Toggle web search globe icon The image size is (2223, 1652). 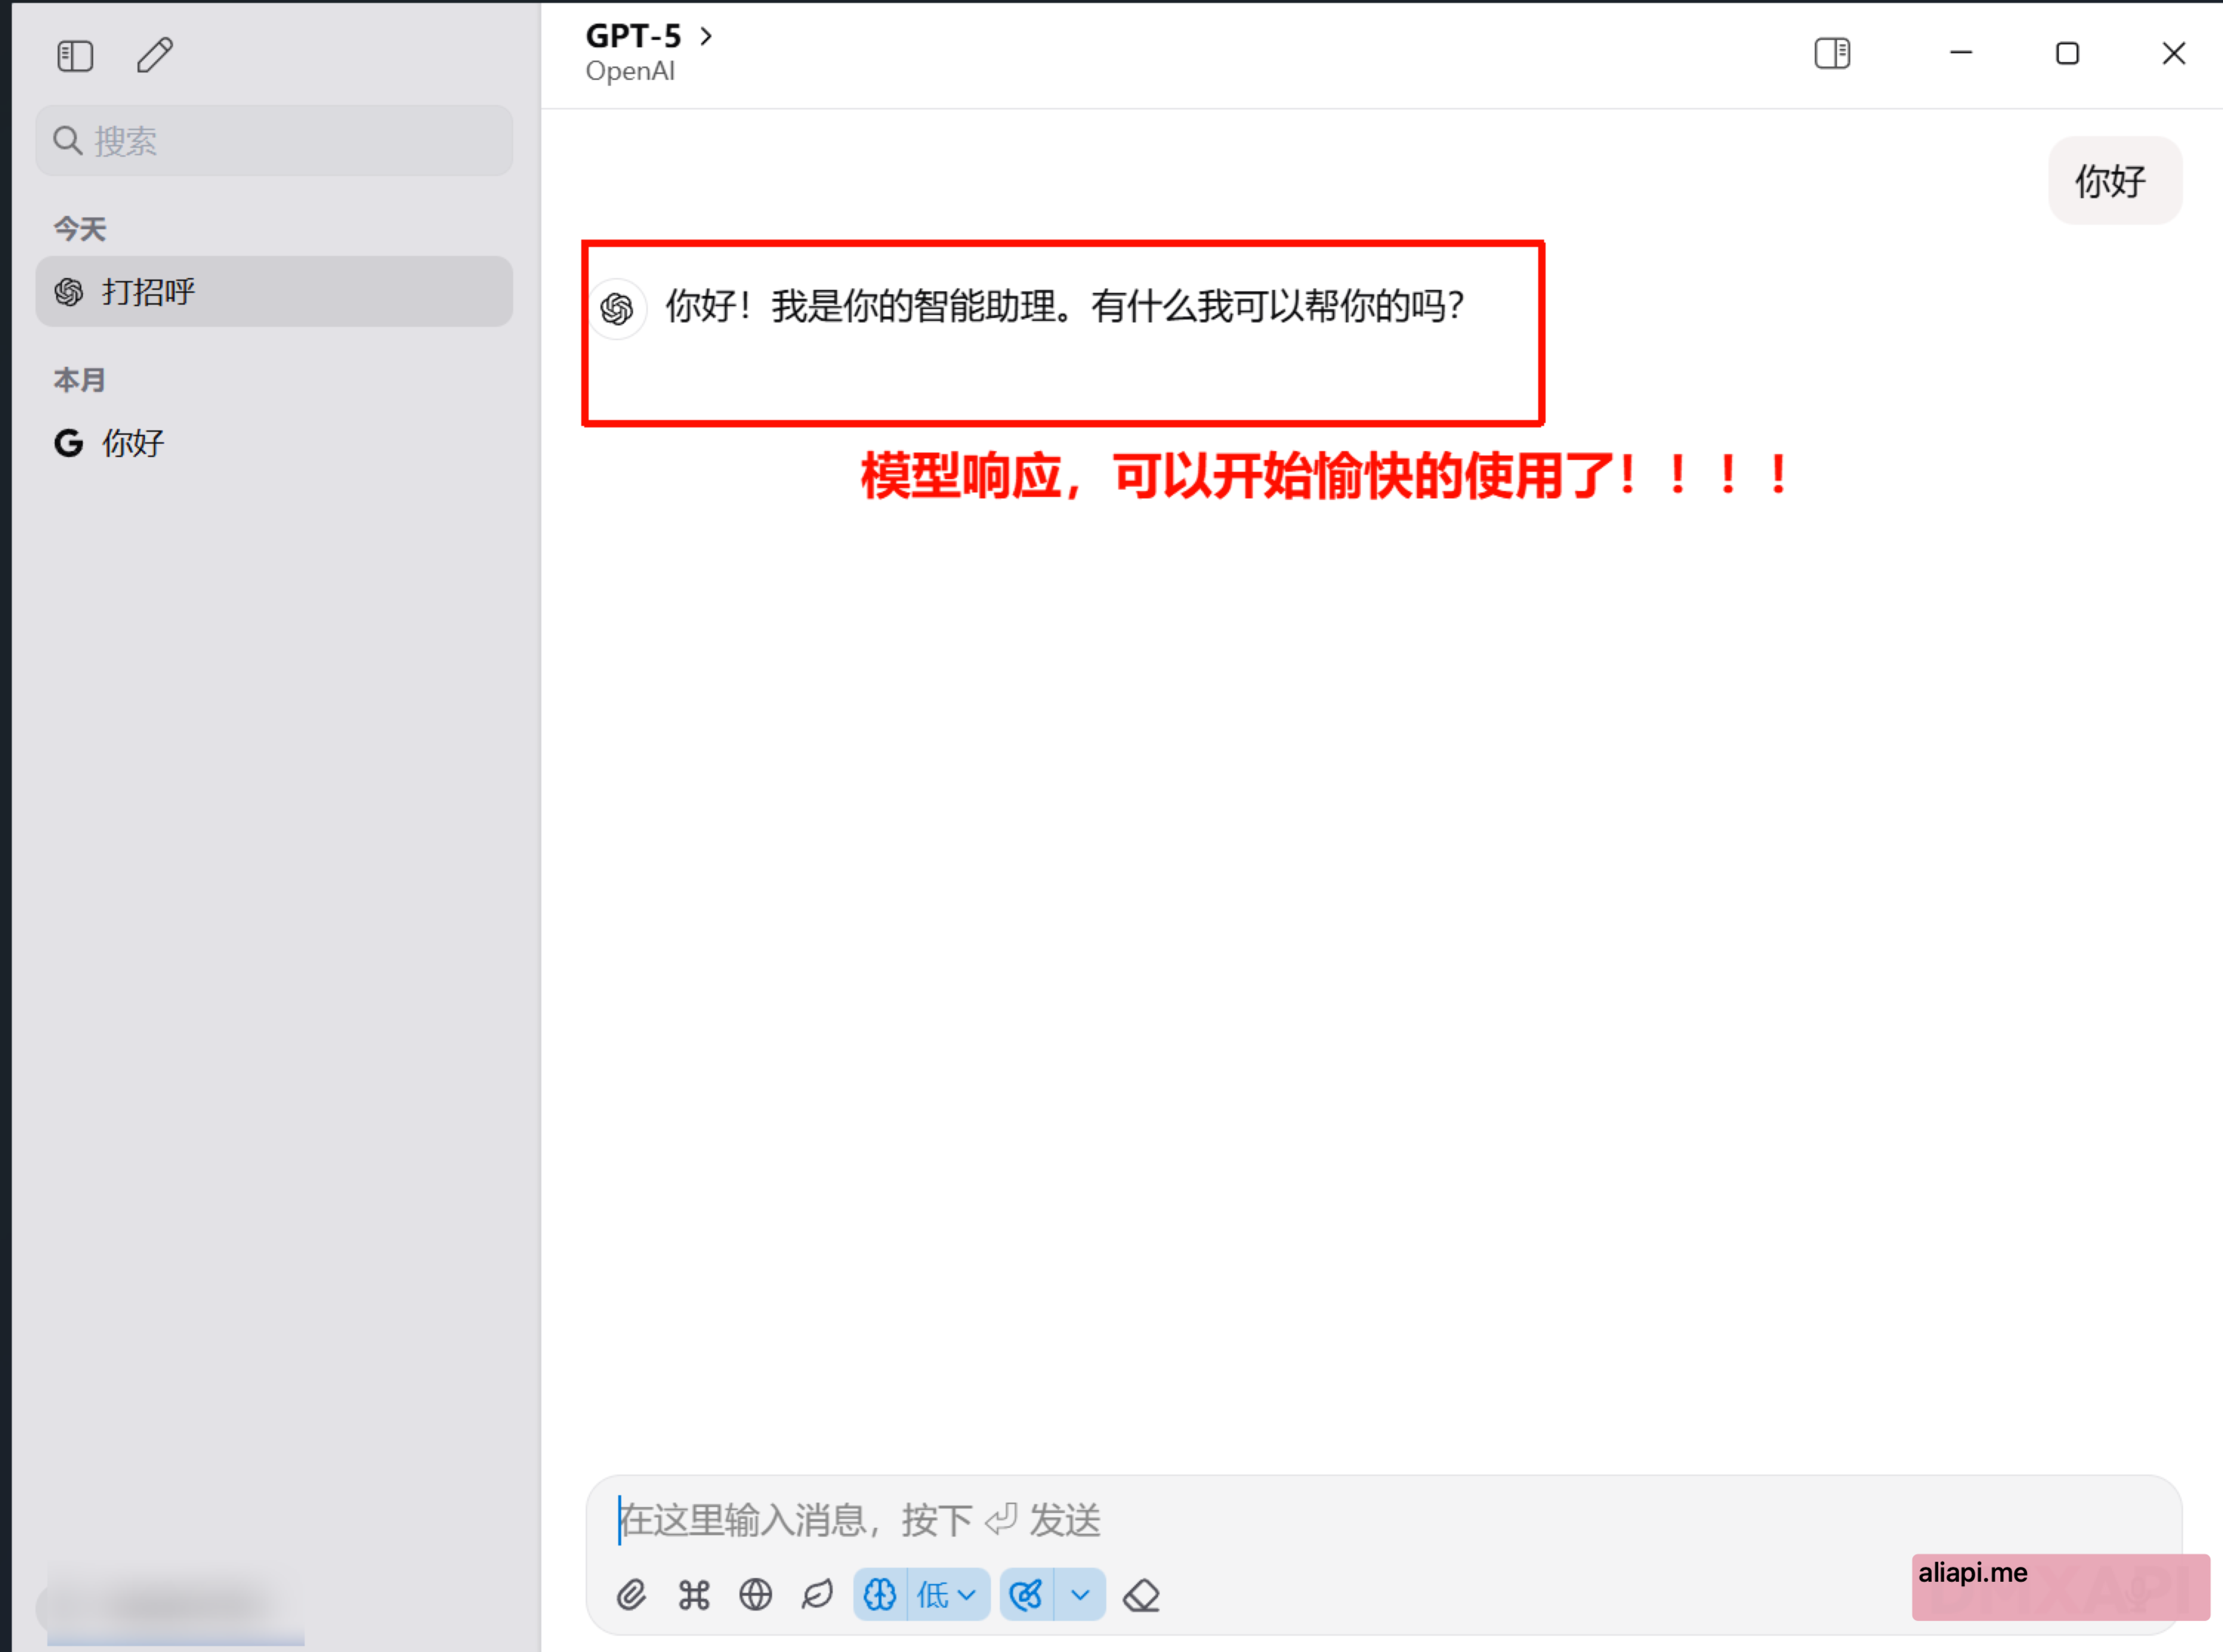tap(755, 1595)
